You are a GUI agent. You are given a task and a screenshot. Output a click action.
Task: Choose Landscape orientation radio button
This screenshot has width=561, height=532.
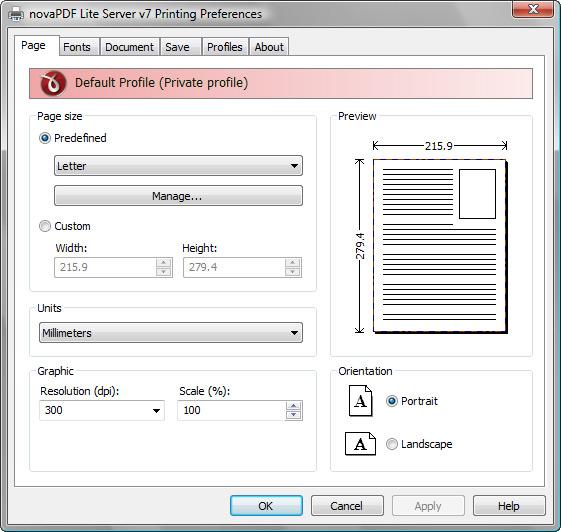click(x=391, y=444)
